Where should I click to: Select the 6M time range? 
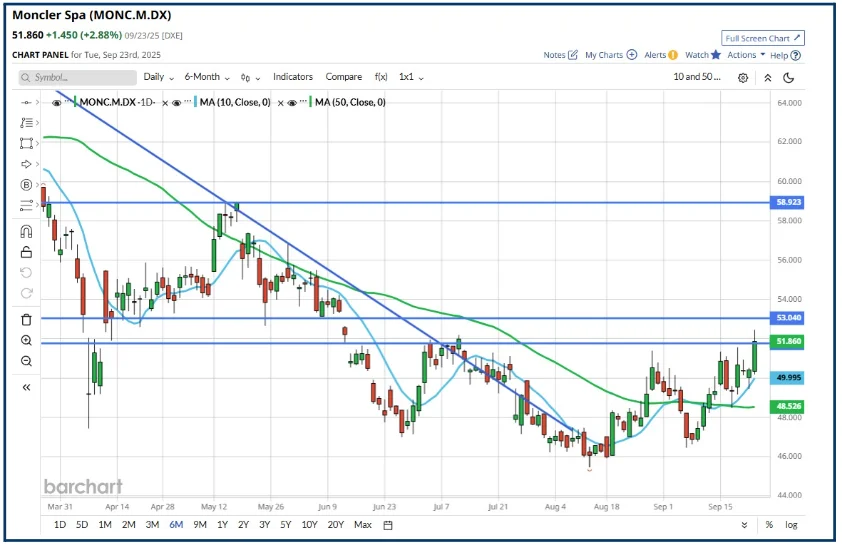tap(176, 525)
